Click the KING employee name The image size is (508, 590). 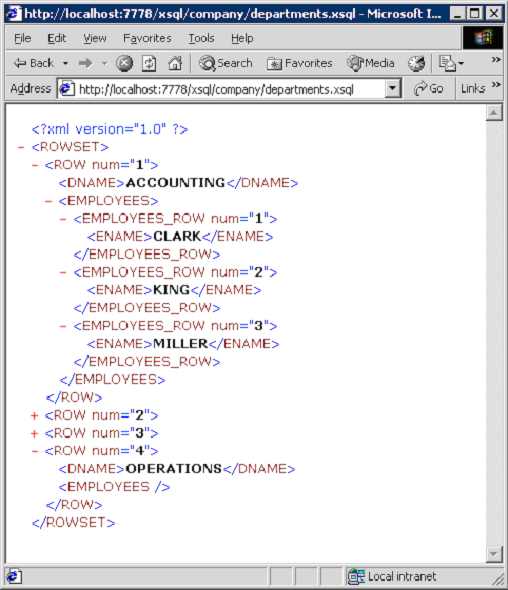tap(172, 290)
